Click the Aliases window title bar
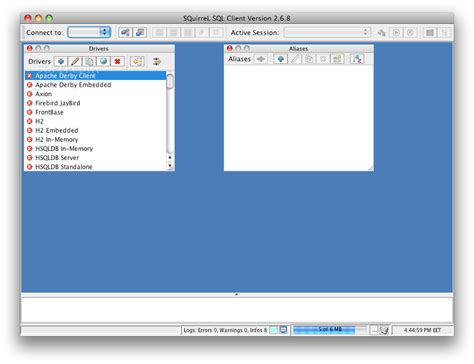 click(x=299, y=49)
